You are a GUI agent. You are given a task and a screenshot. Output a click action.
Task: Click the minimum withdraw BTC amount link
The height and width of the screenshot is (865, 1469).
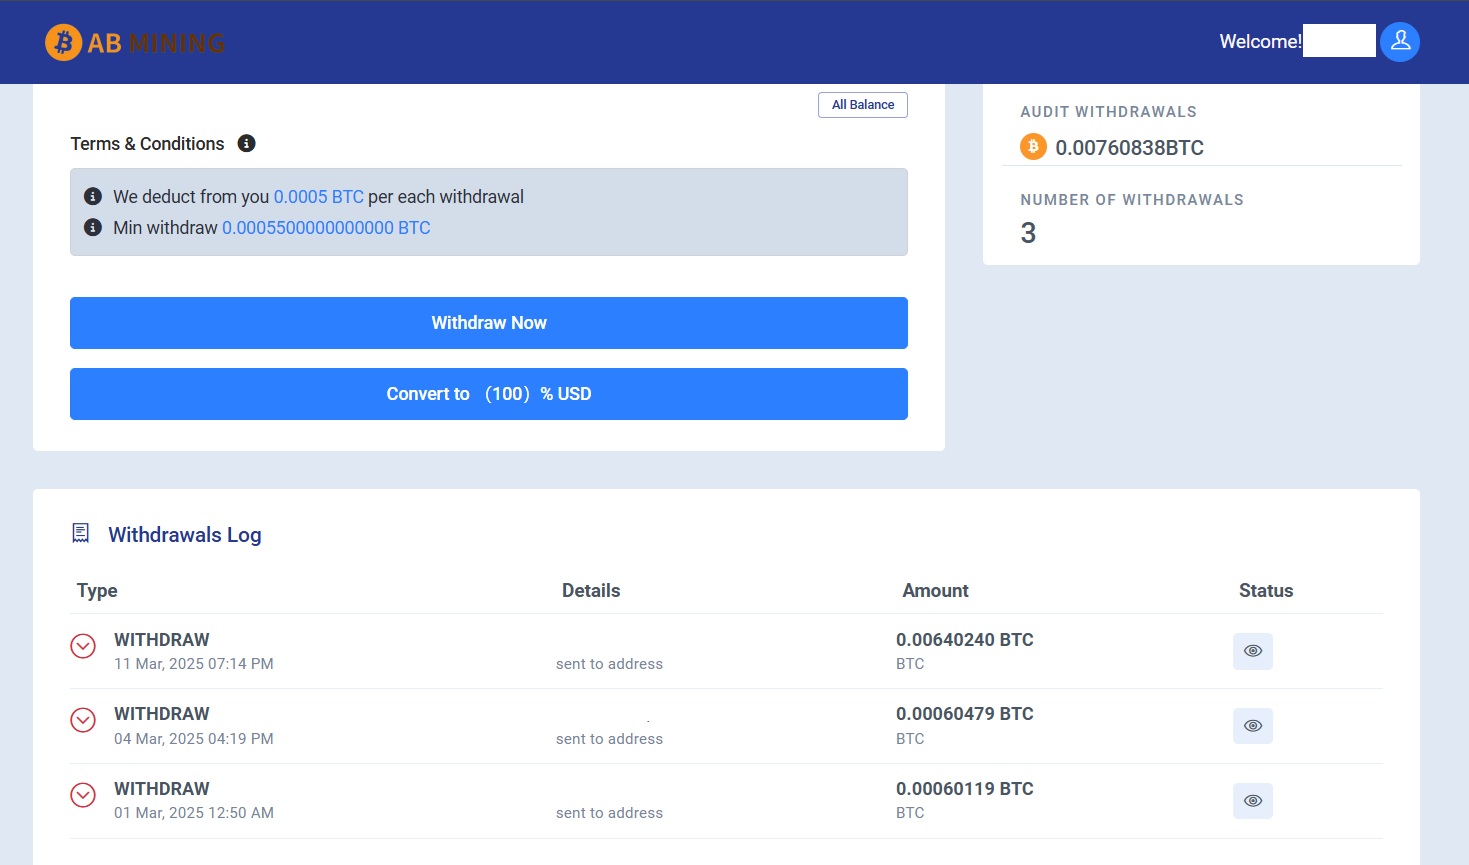click(x=326, y=228)
